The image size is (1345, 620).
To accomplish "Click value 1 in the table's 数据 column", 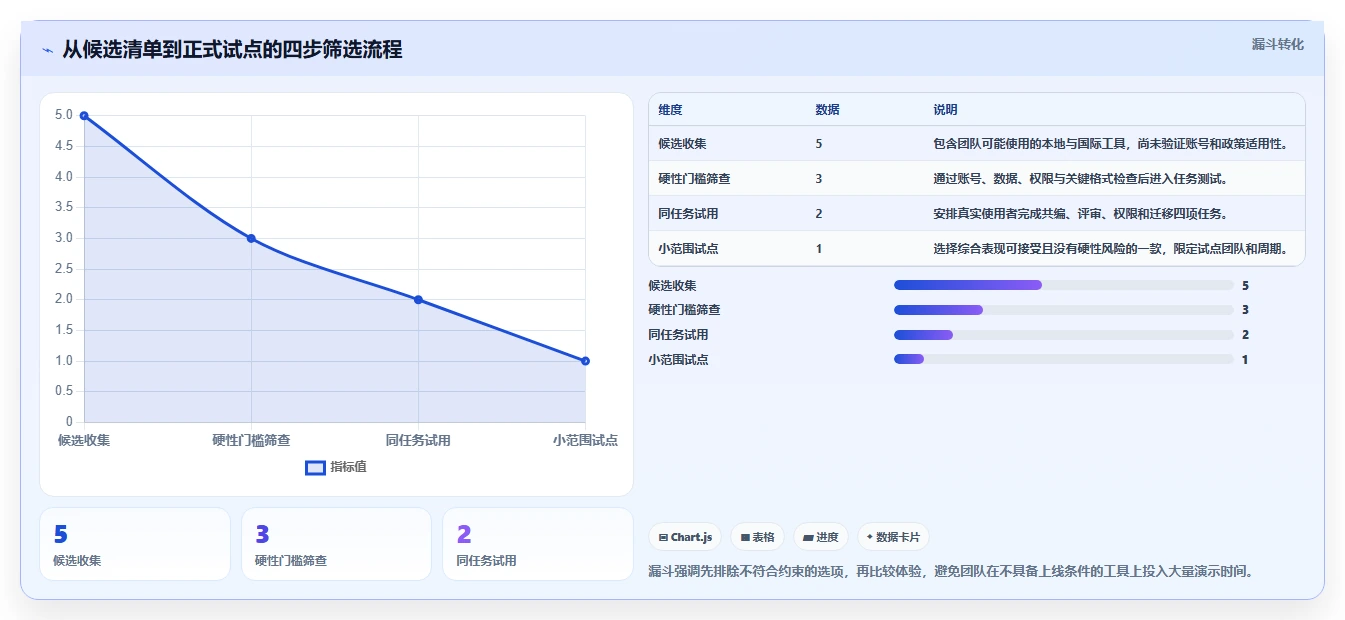I will (x=819, y=249).
